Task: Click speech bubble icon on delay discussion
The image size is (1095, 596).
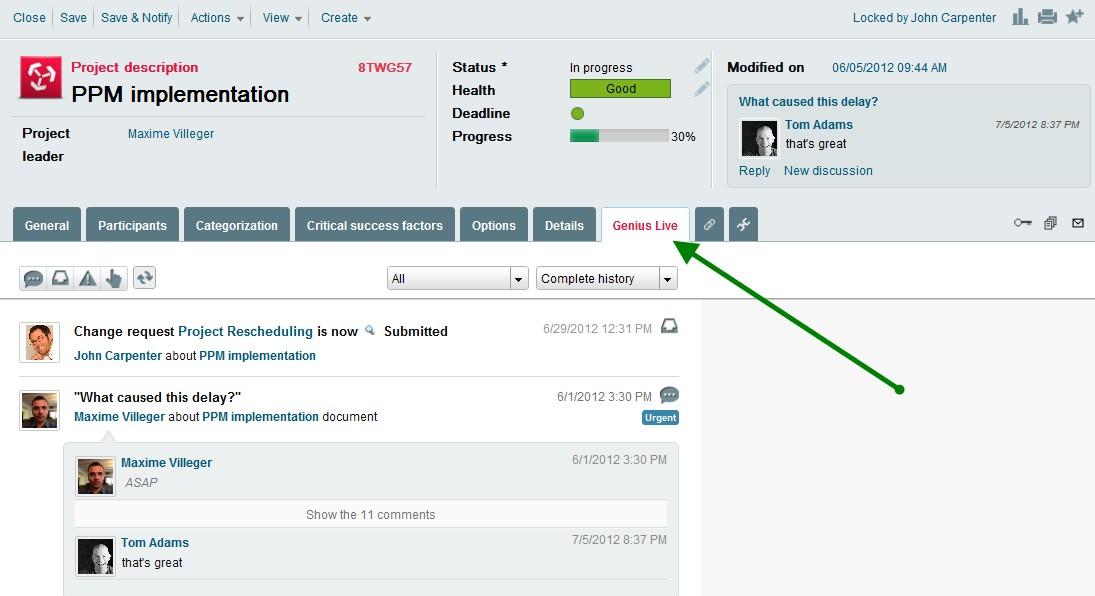Action: tap(669, 395)
